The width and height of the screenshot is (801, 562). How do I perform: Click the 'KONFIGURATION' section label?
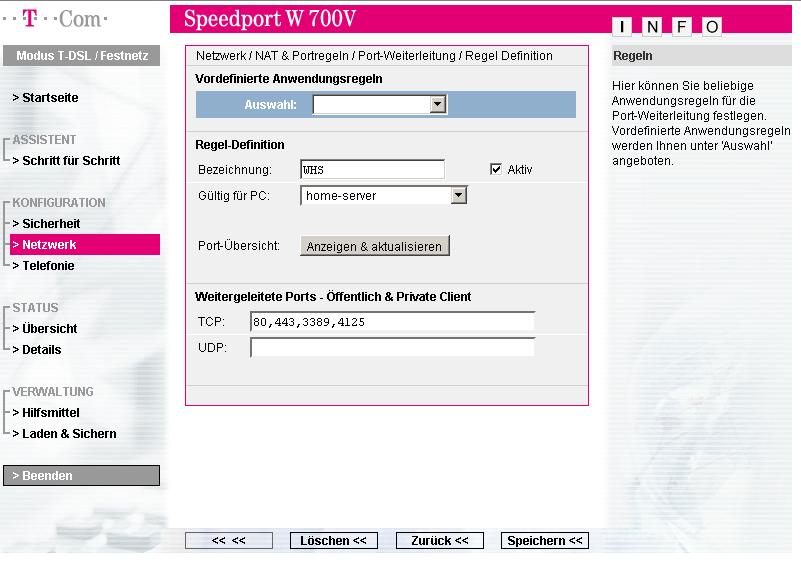59,203
